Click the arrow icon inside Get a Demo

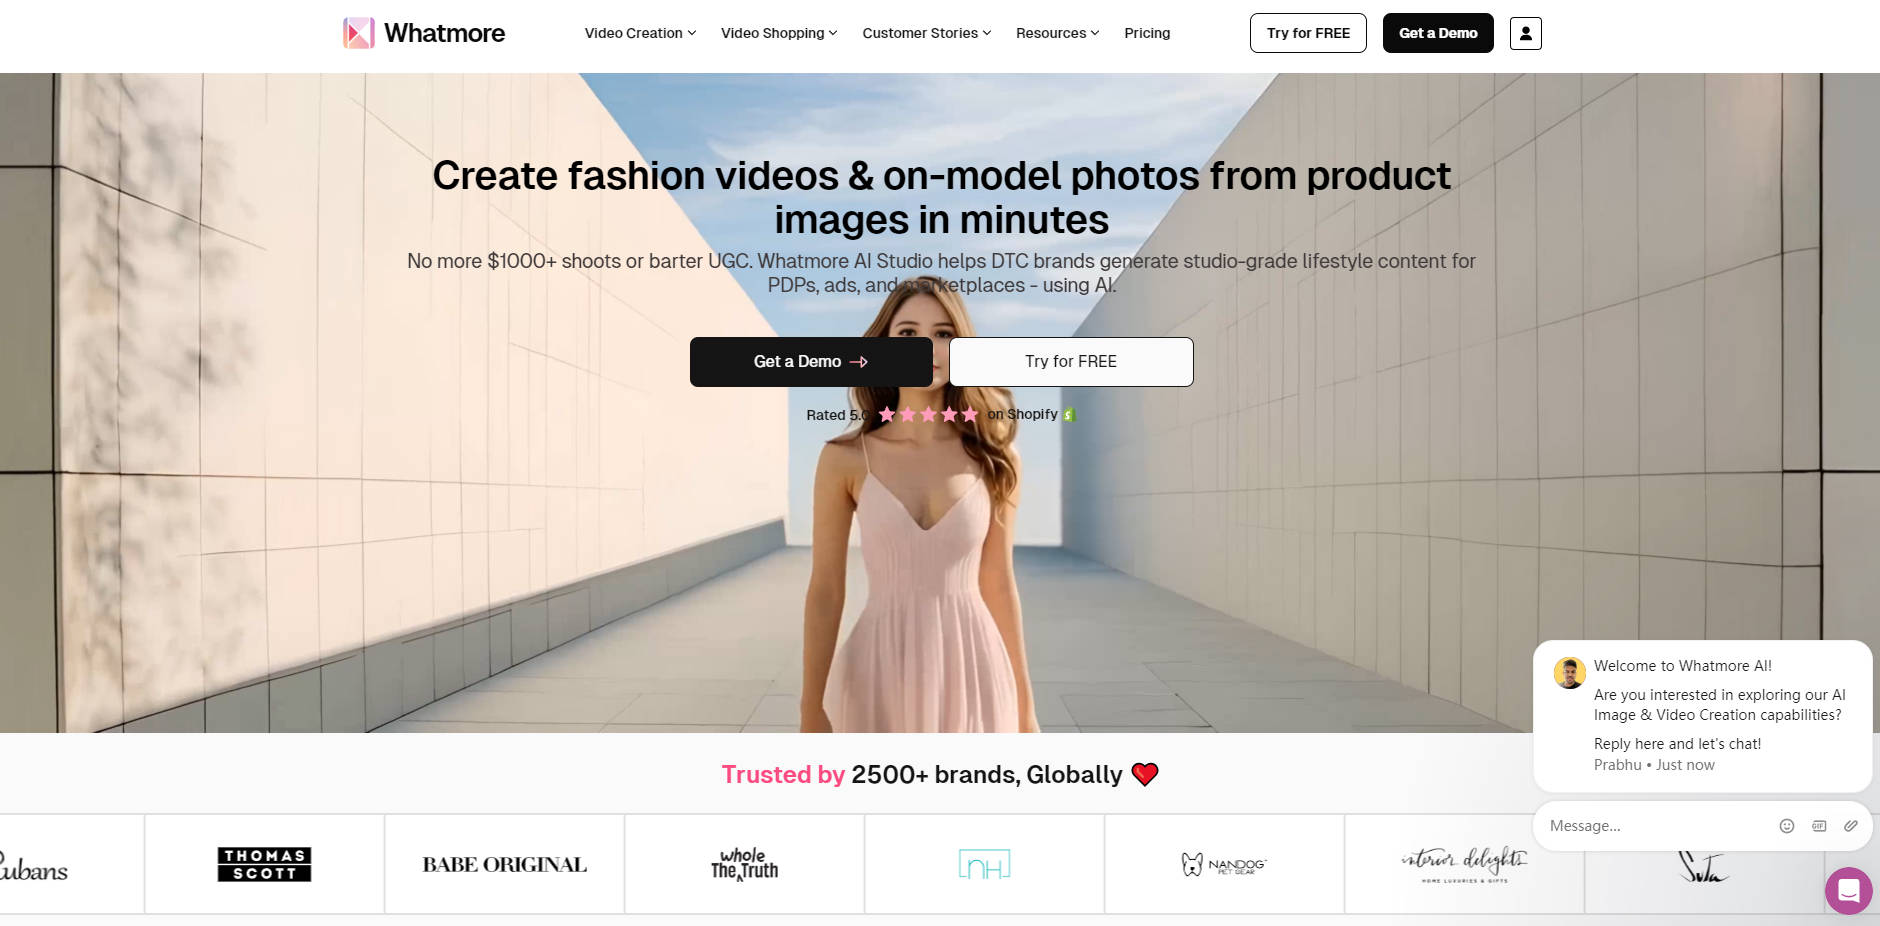click(x=860, y=361)
